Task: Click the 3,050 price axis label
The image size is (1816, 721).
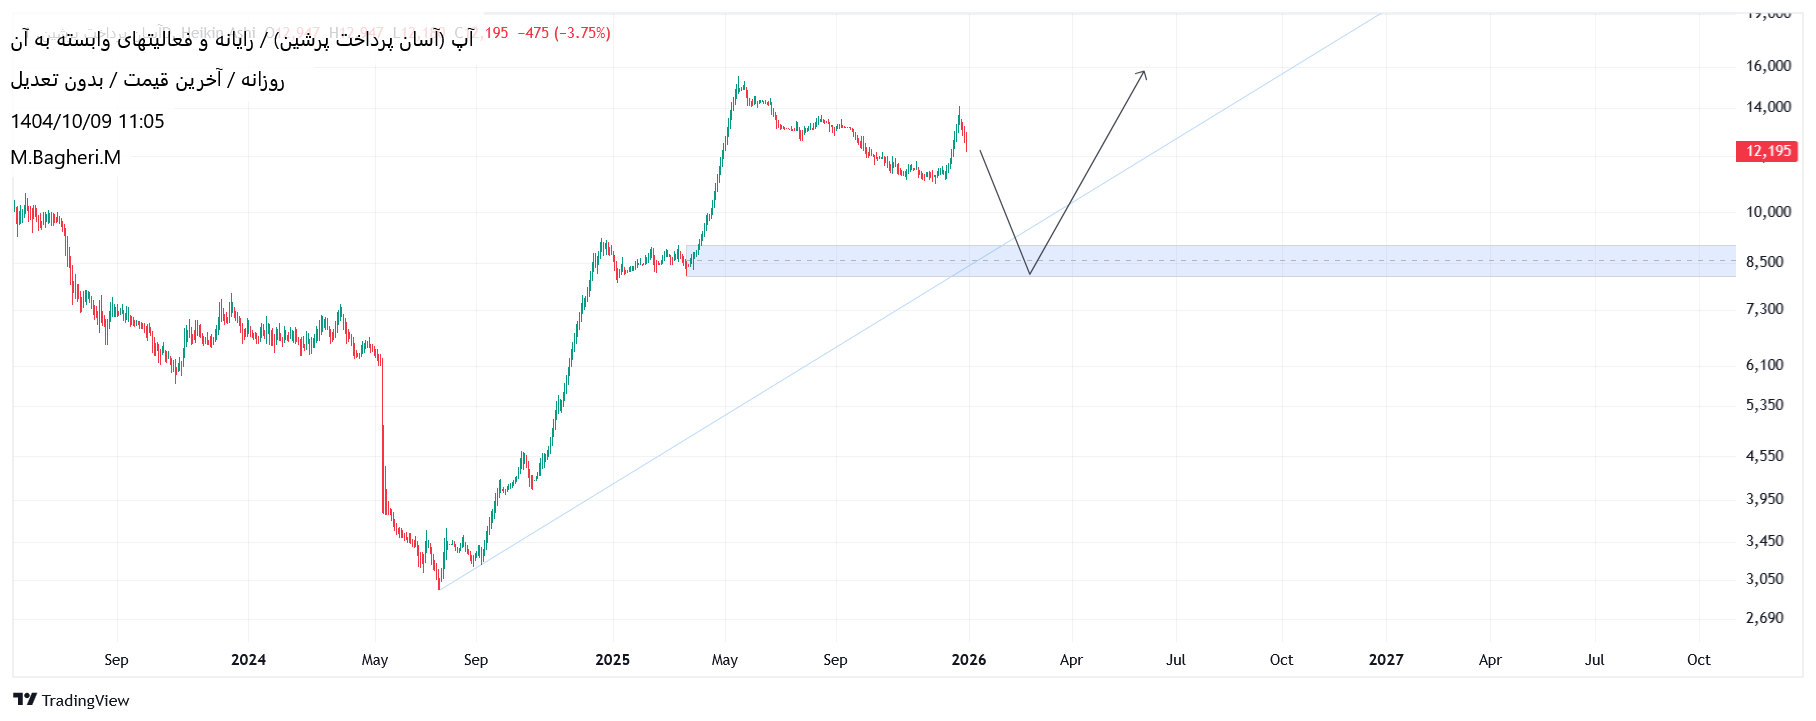Action: pyautogui.click(x=1764, y=579)
